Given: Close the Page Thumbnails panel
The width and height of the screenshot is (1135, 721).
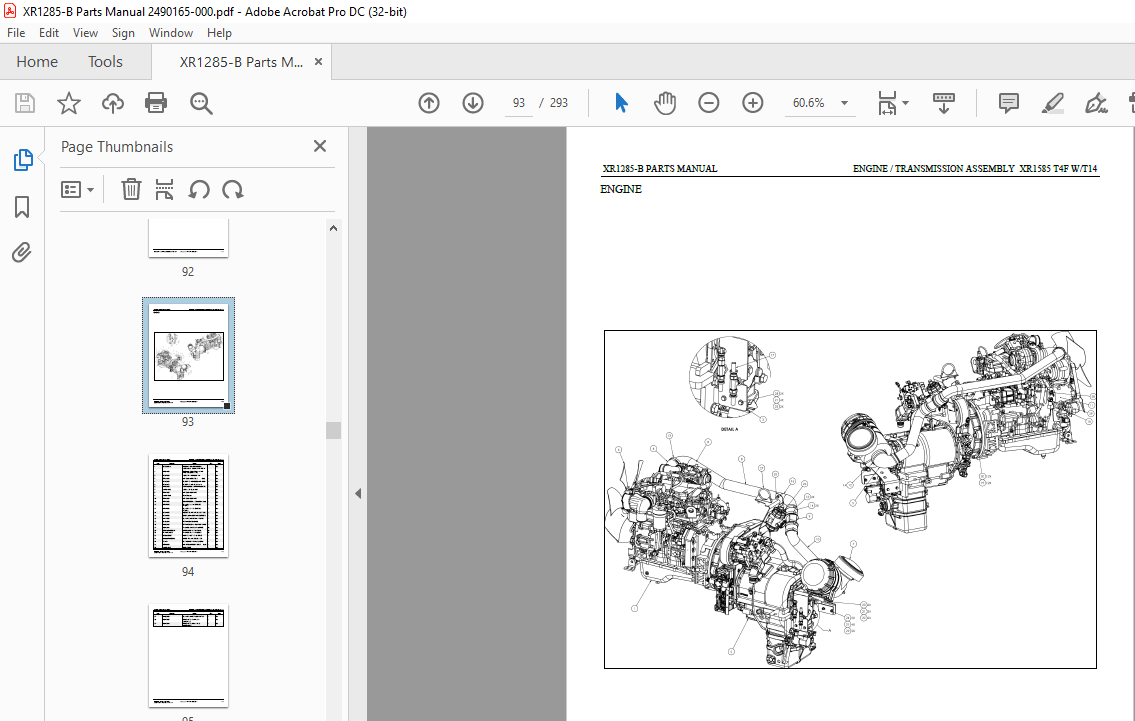Looking at the screenshot, I should 319,145.
